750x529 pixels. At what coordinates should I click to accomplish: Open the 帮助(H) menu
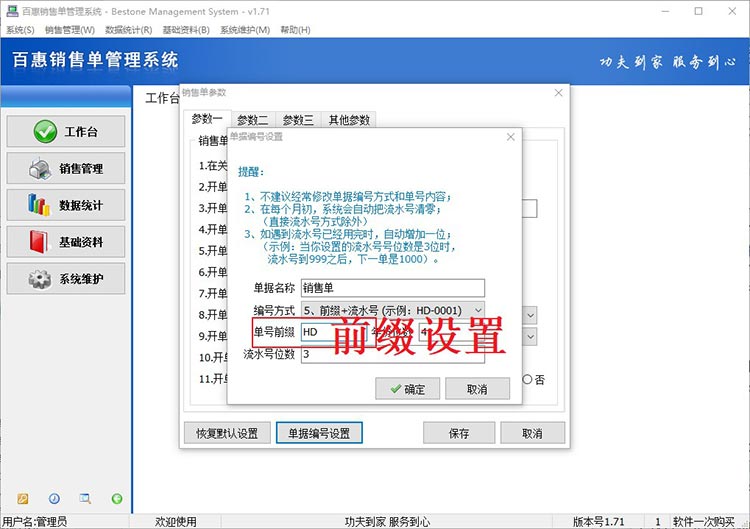pyautogui.click(x=295, y=30)
